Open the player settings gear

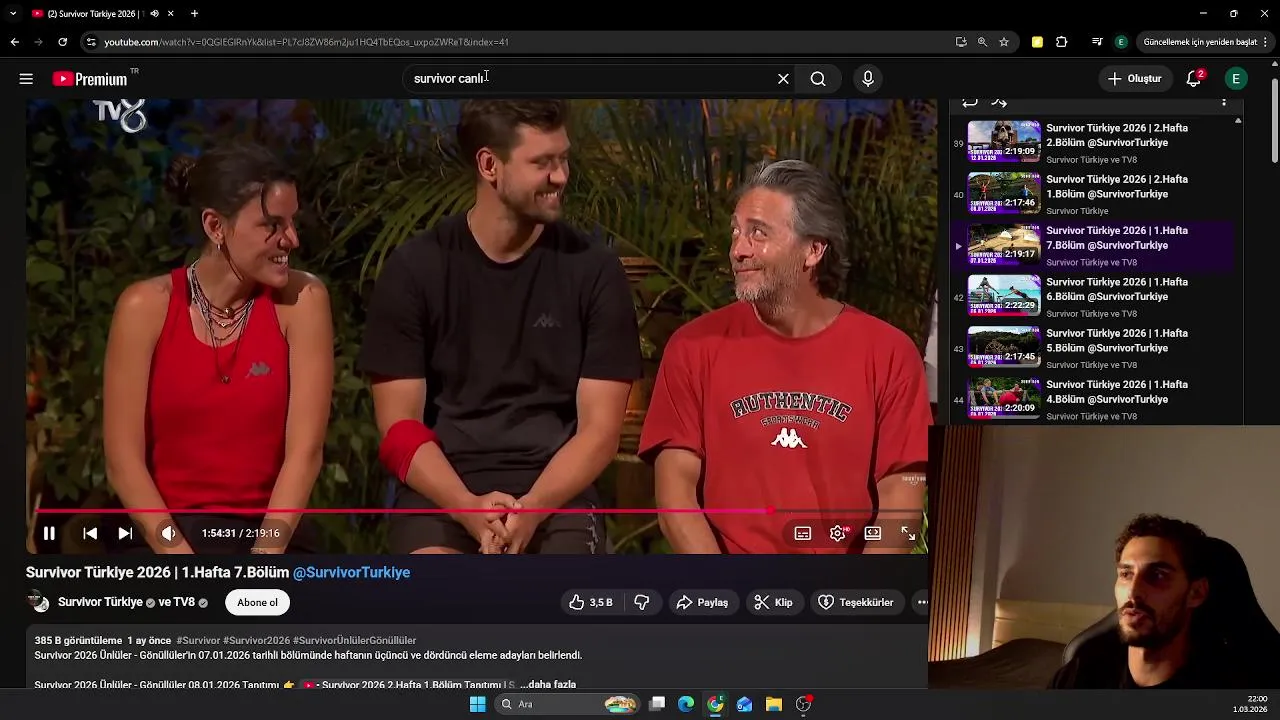[838, 533]
